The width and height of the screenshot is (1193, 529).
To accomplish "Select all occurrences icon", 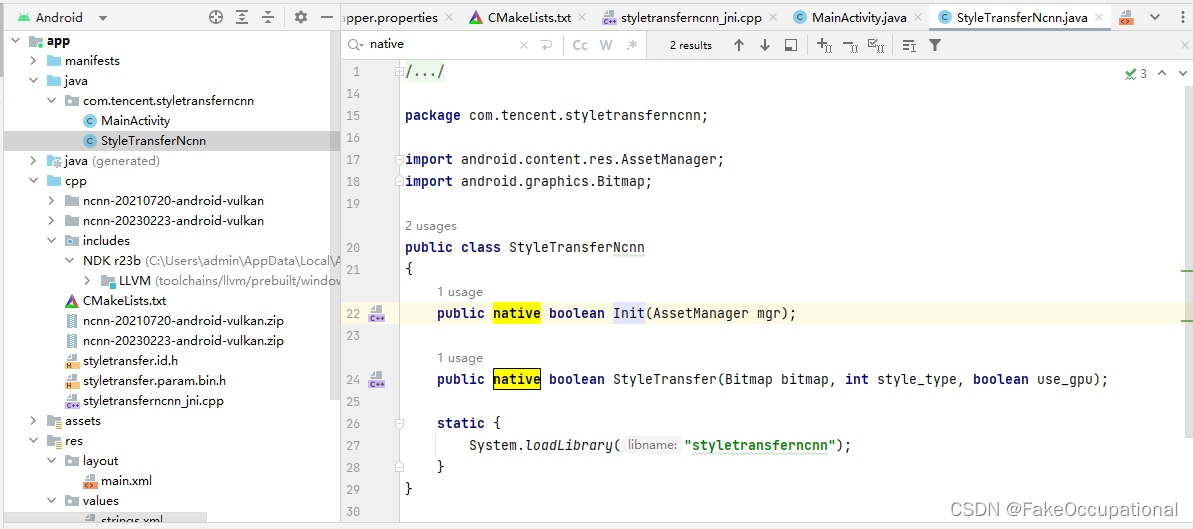I will (x=875, y=46).
